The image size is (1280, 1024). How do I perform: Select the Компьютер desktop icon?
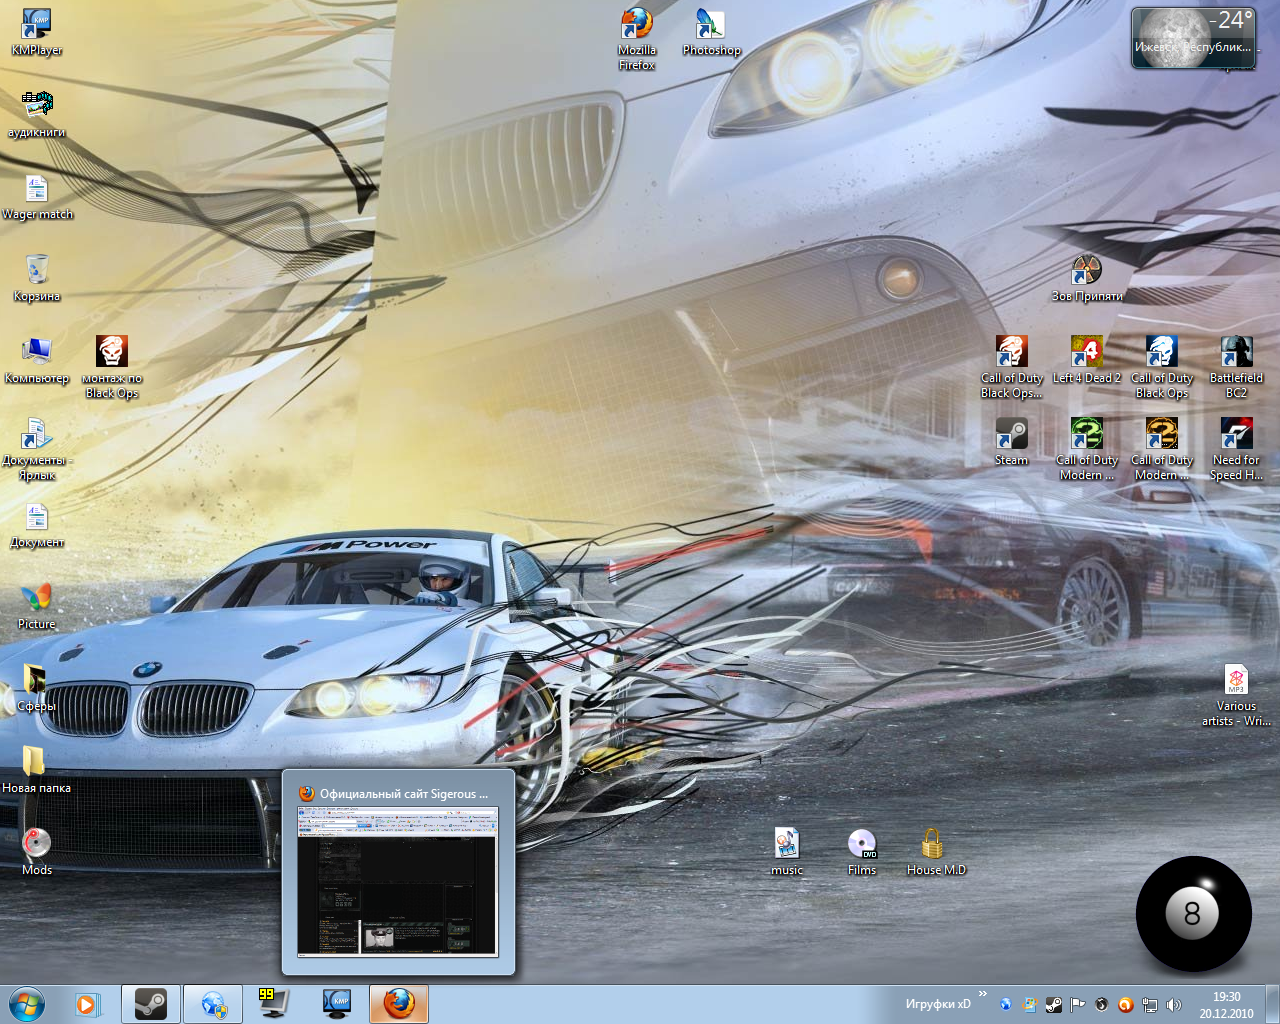(37, 359)
